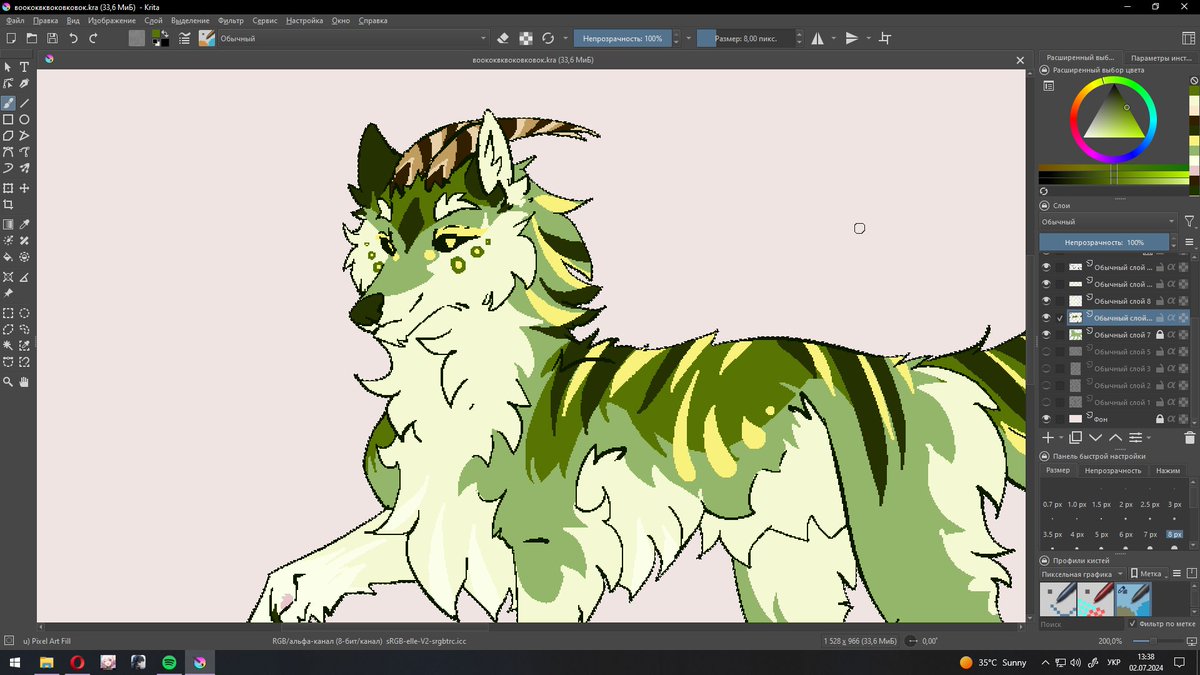Select the Line tool
The image size is (1200, 675).
click(25, 103)
